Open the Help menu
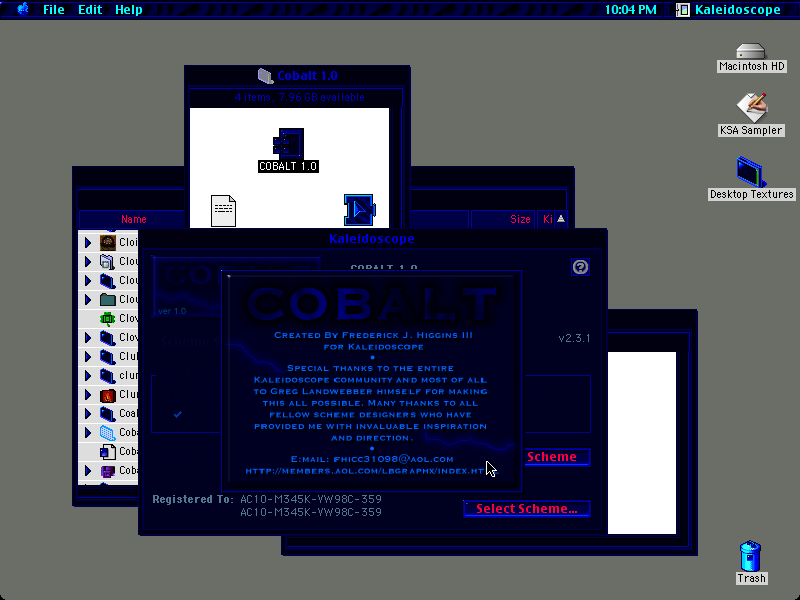800x600 pixels. click(129, 10)
